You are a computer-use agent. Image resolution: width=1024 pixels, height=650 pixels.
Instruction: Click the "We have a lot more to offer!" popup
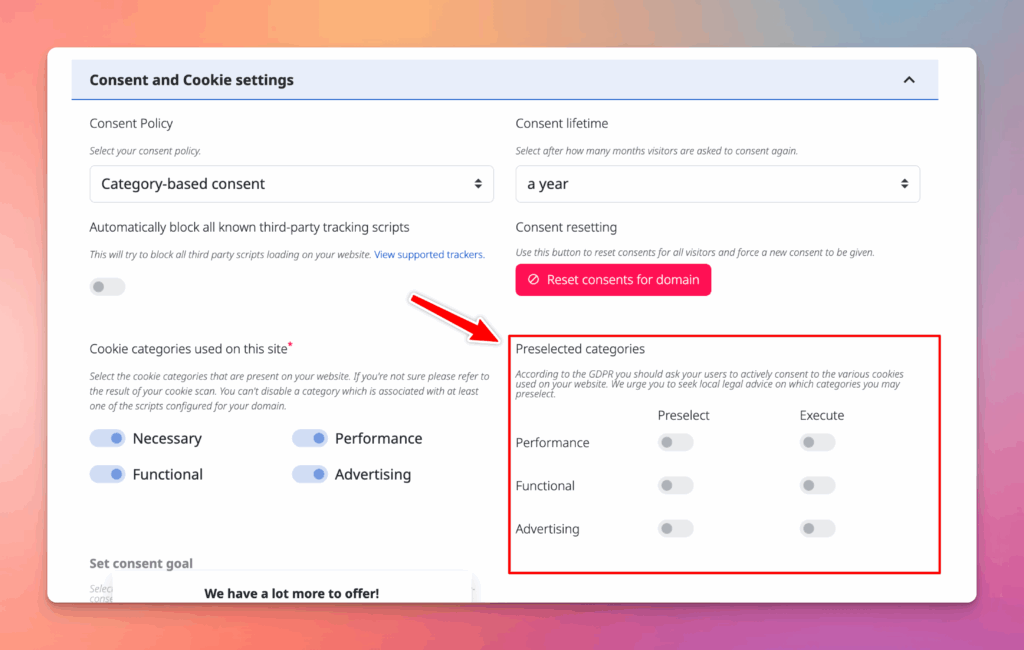(291, 593)
